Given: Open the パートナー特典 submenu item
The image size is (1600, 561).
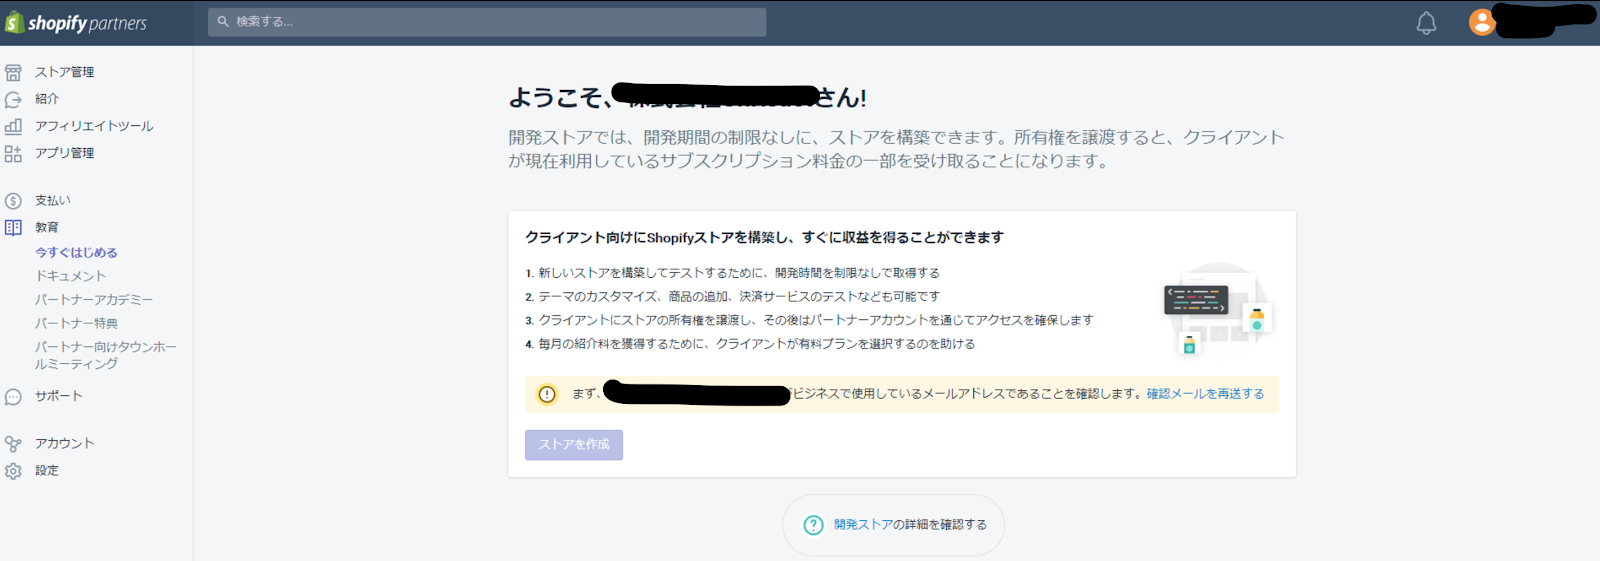Looking at the screenshot, I should point(76,323).
